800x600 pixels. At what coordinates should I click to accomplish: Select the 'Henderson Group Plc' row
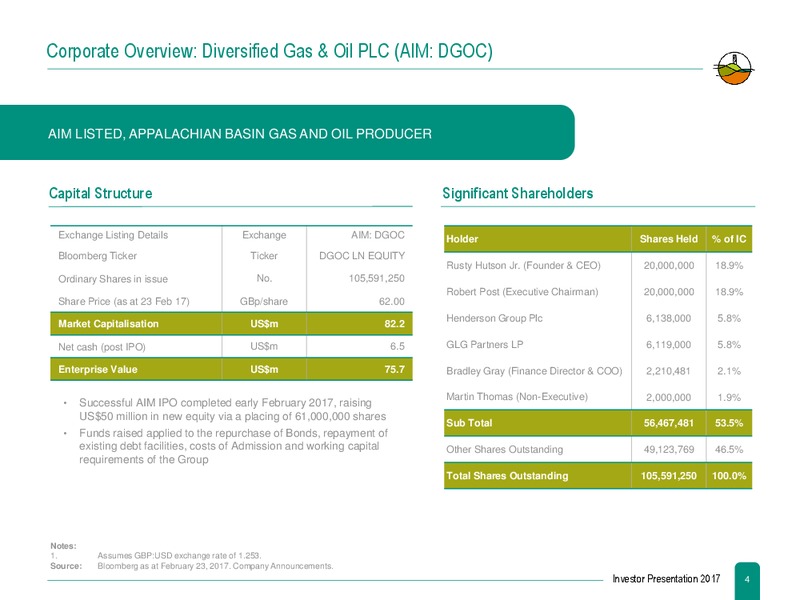[x=598, y=318]
